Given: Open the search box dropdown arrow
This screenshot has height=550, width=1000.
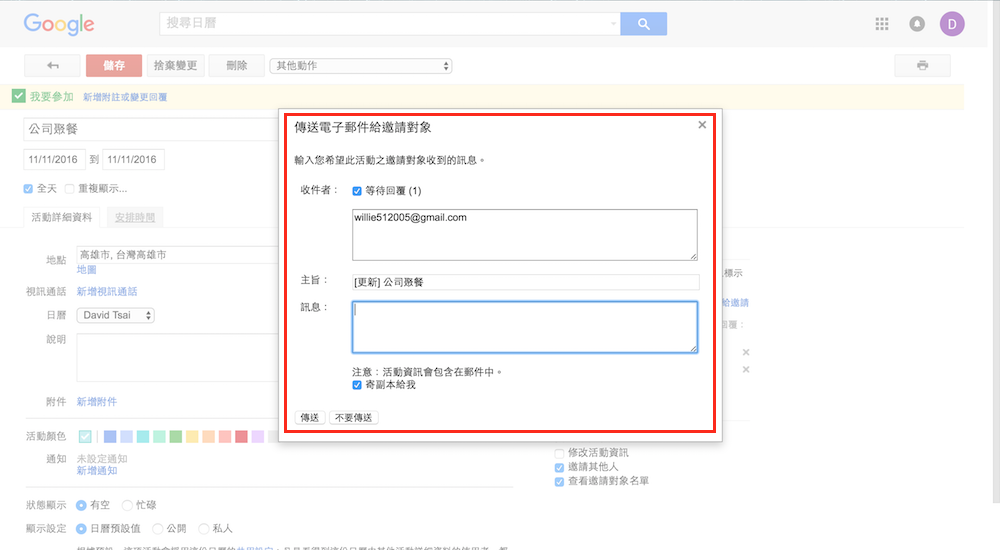Looking at the screenshot, I should pos(613,24).
